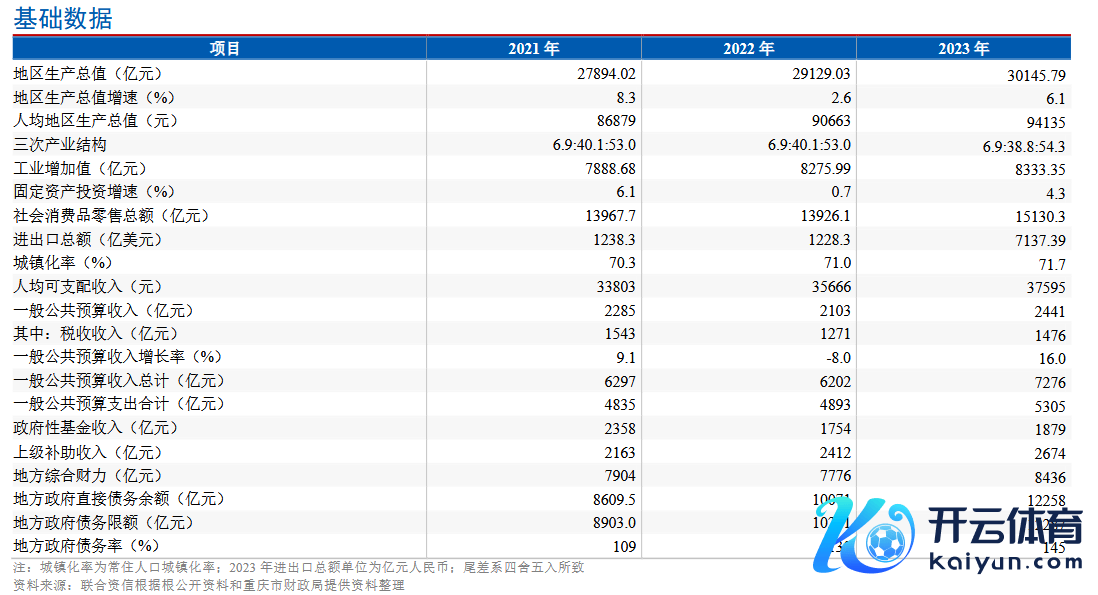The height and width of the screenshot is (595, 1098).
Task: Select the 地方政府债务率(%) row label
Action: pyautogui.click(x=87, y=546)
